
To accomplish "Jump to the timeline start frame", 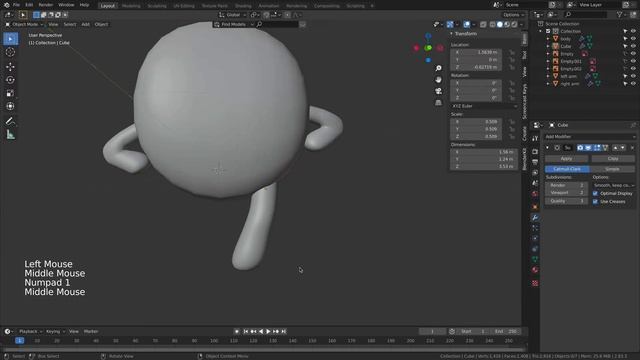I will (x=246, y=331).
